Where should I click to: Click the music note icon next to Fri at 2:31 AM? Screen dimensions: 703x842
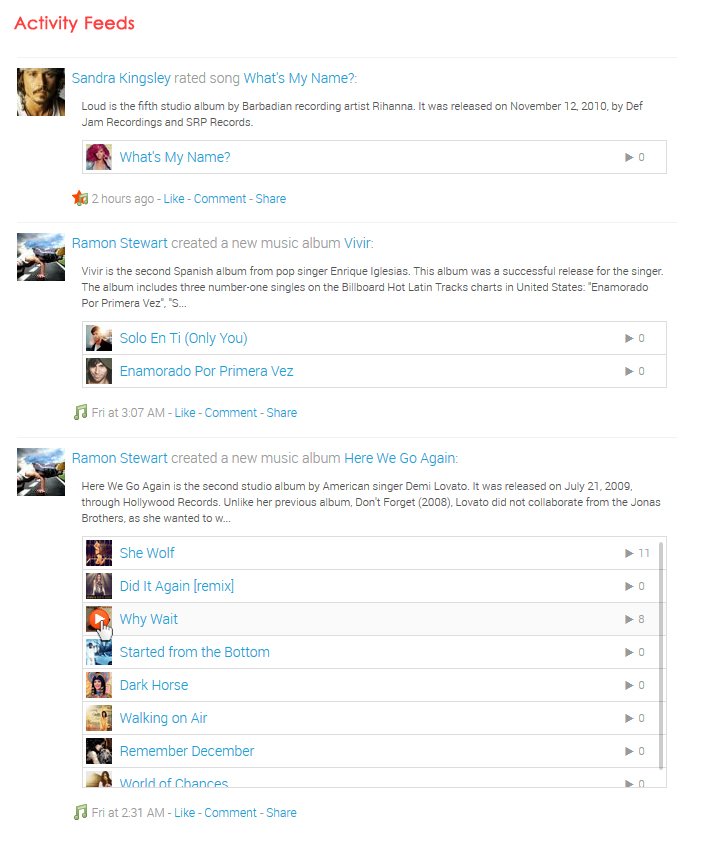(81, 812)
